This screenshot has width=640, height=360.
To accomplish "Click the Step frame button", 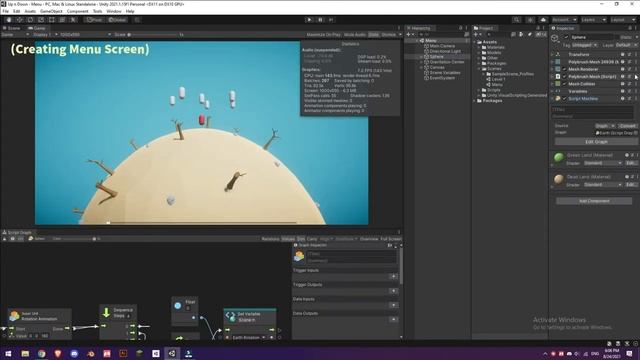I will pyautogui.click(x=331, y=20).
